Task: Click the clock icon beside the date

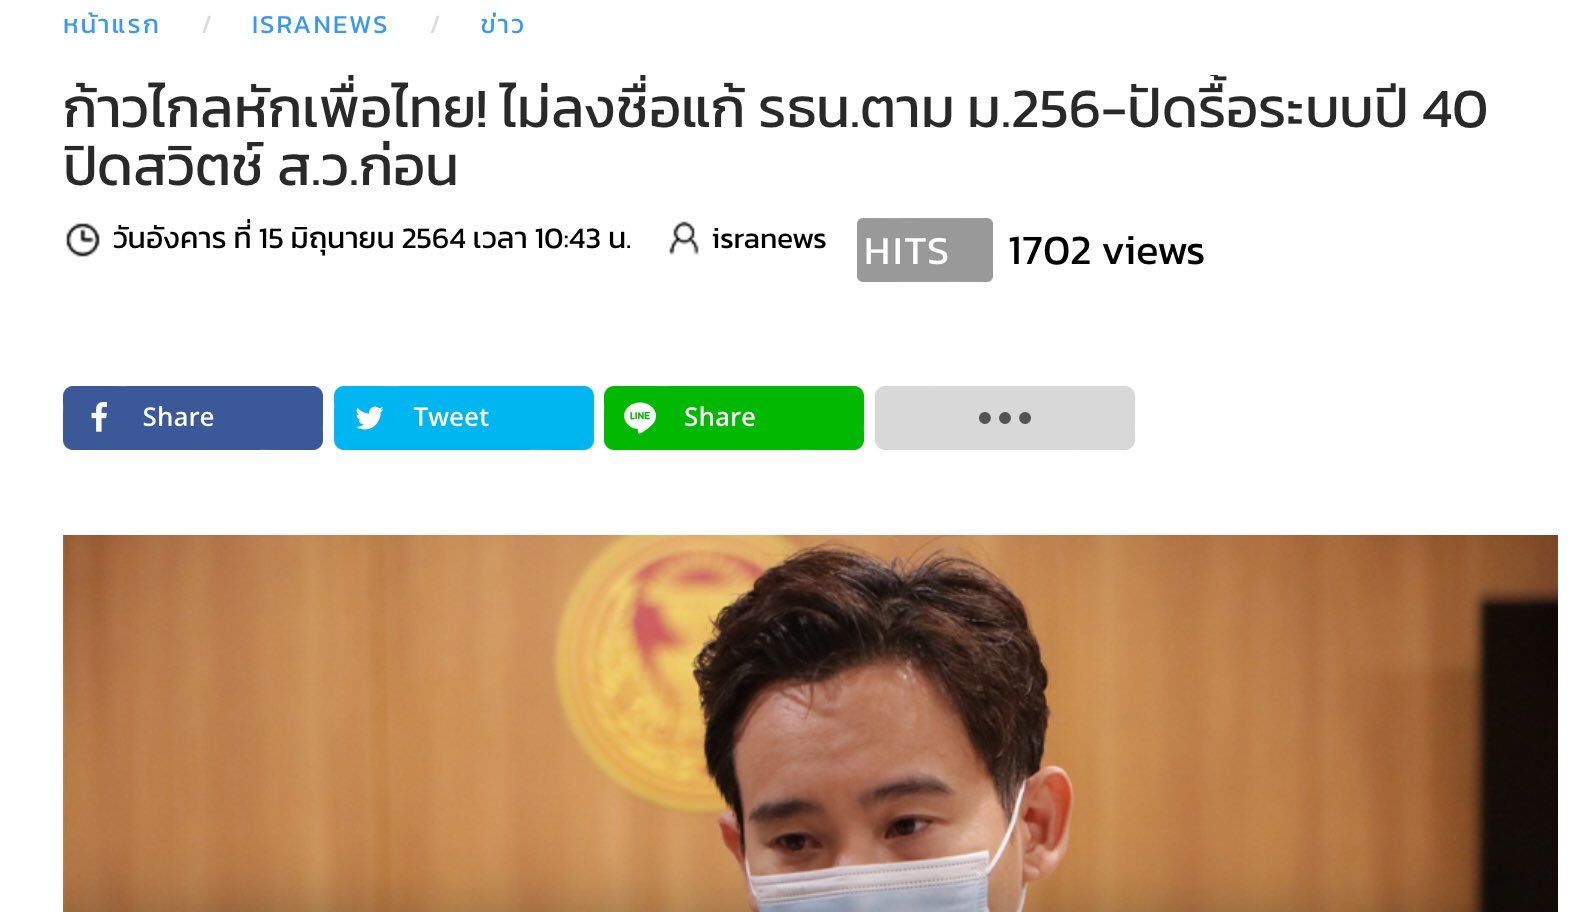Action: click(82, 240)
